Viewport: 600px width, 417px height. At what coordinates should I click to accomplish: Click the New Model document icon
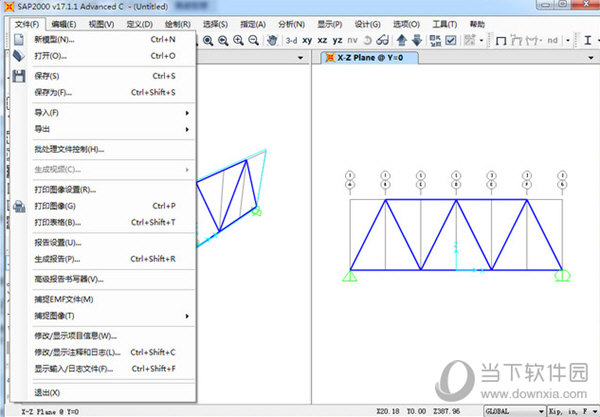tap(18, 40)
